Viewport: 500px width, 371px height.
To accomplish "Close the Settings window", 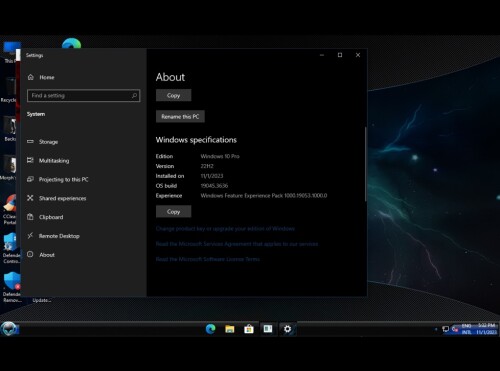I will click(x=358, y=55).
